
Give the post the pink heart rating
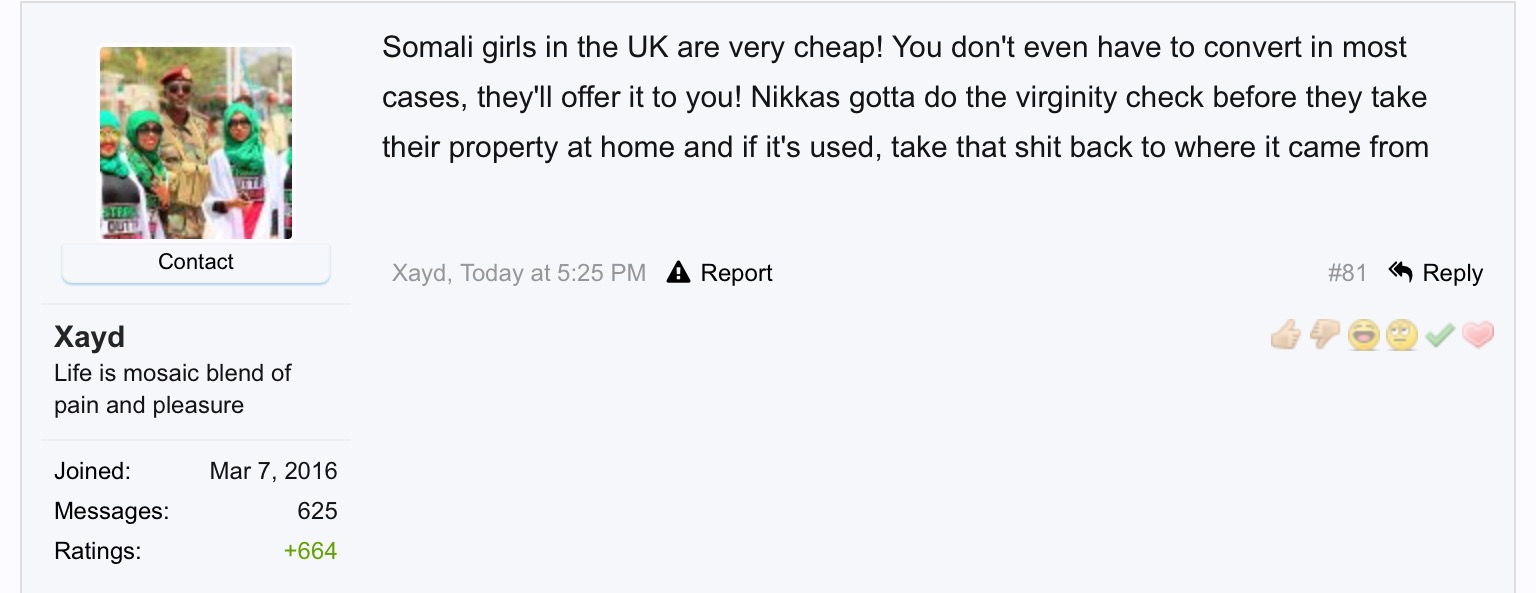(x=1477, y=335)
